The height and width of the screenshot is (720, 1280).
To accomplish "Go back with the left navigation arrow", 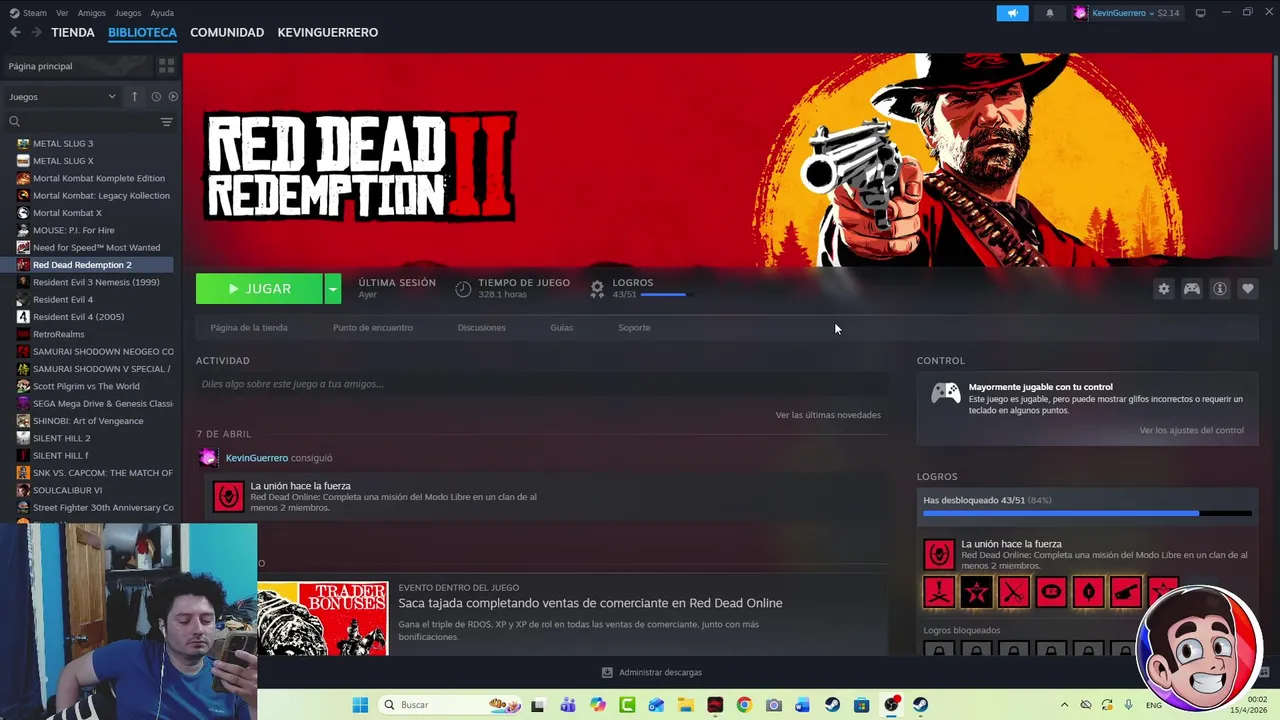I will point(15,32).
